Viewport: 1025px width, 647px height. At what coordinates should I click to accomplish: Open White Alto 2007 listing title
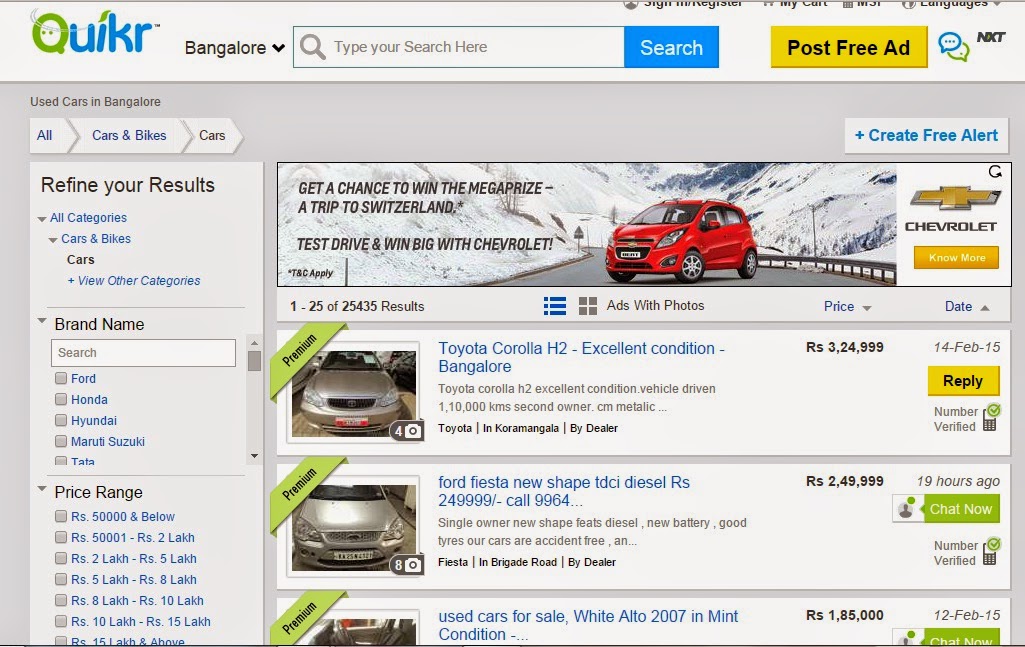click(x=588, y=625)
